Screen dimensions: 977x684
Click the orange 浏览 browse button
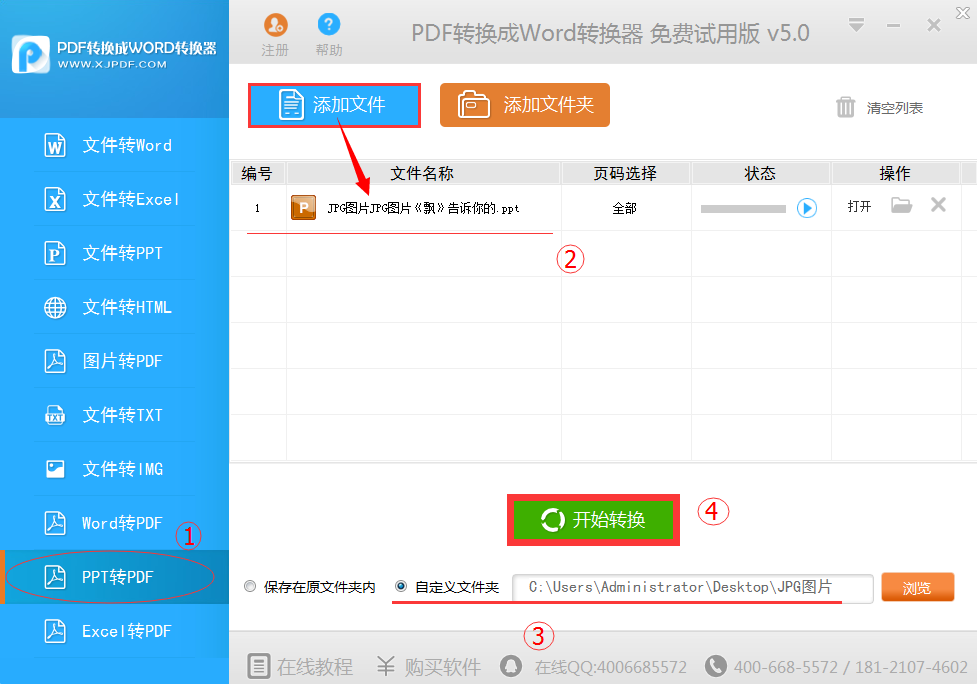[917, 587]
